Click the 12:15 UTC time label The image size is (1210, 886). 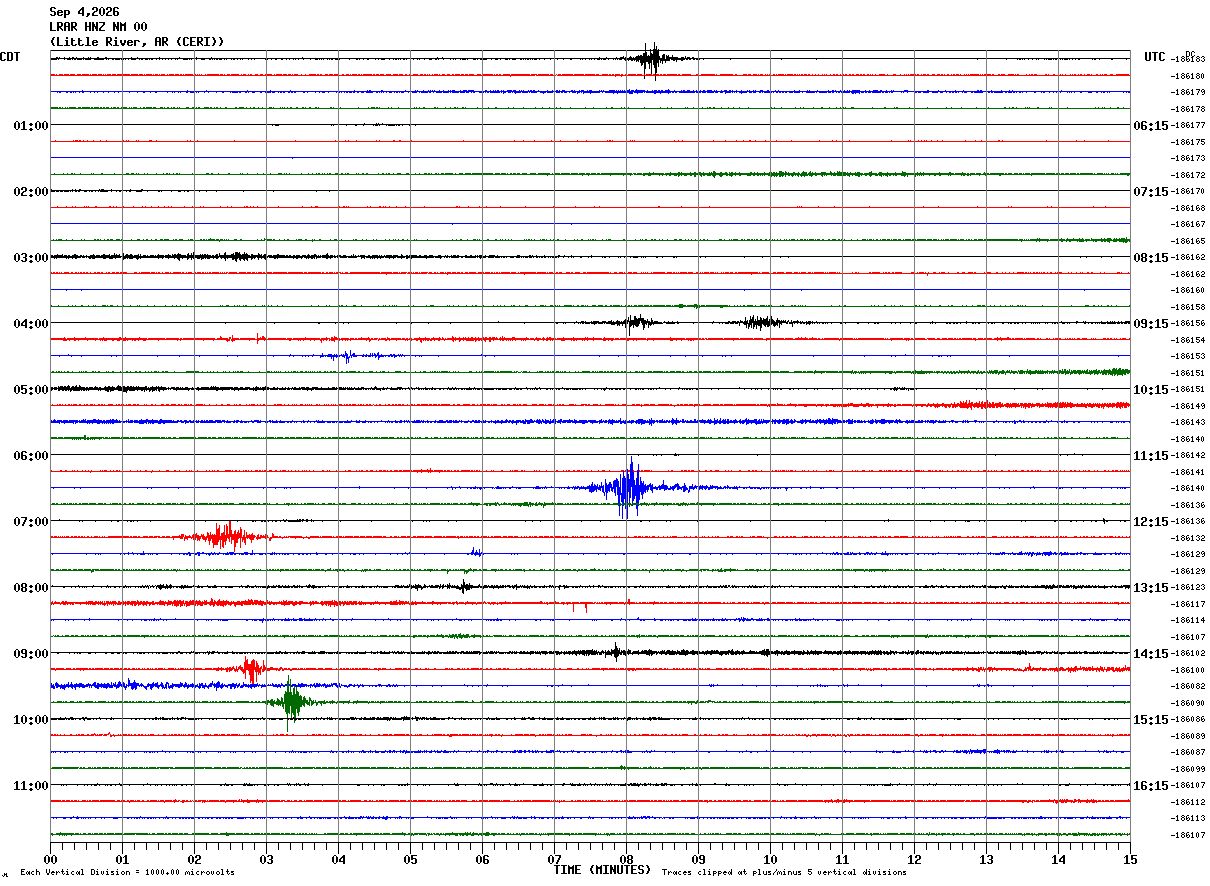pos(1151,522)
